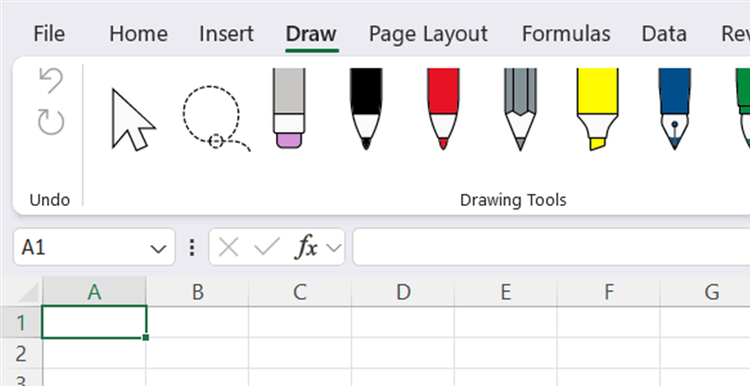Viewport: 750px width, 386px height.
Task: Click the Cancel X in formula bar
Action: click(x=228, y=247)
